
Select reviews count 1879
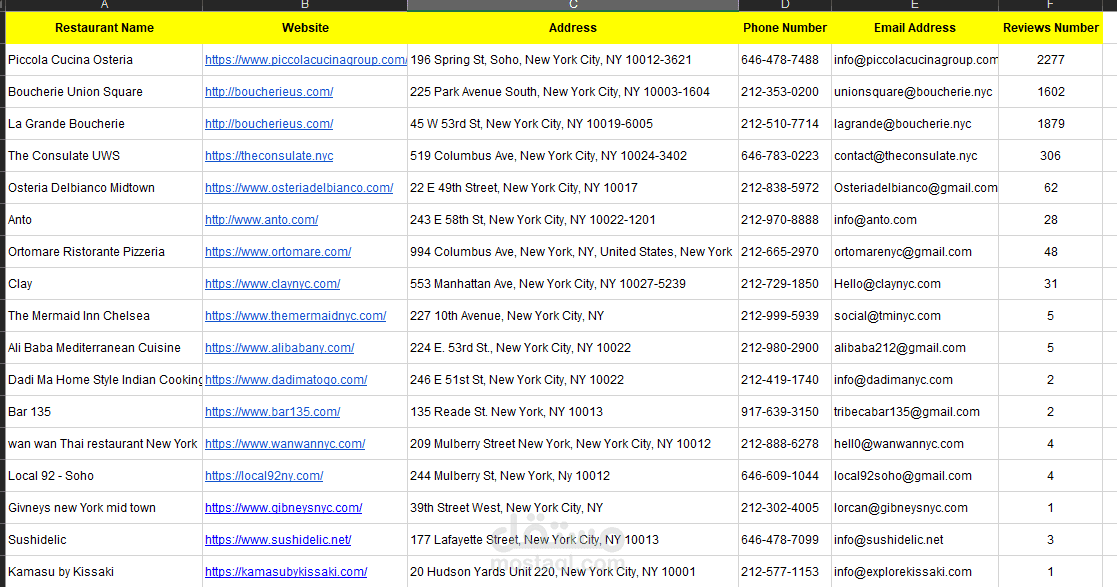coord(1051,124)
